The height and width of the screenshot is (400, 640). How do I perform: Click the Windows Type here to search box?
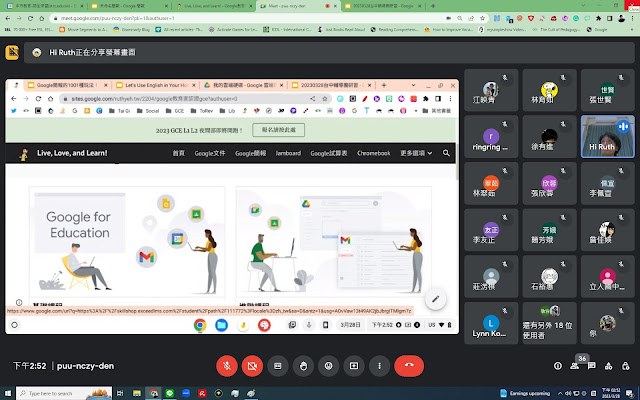[64, 393]
